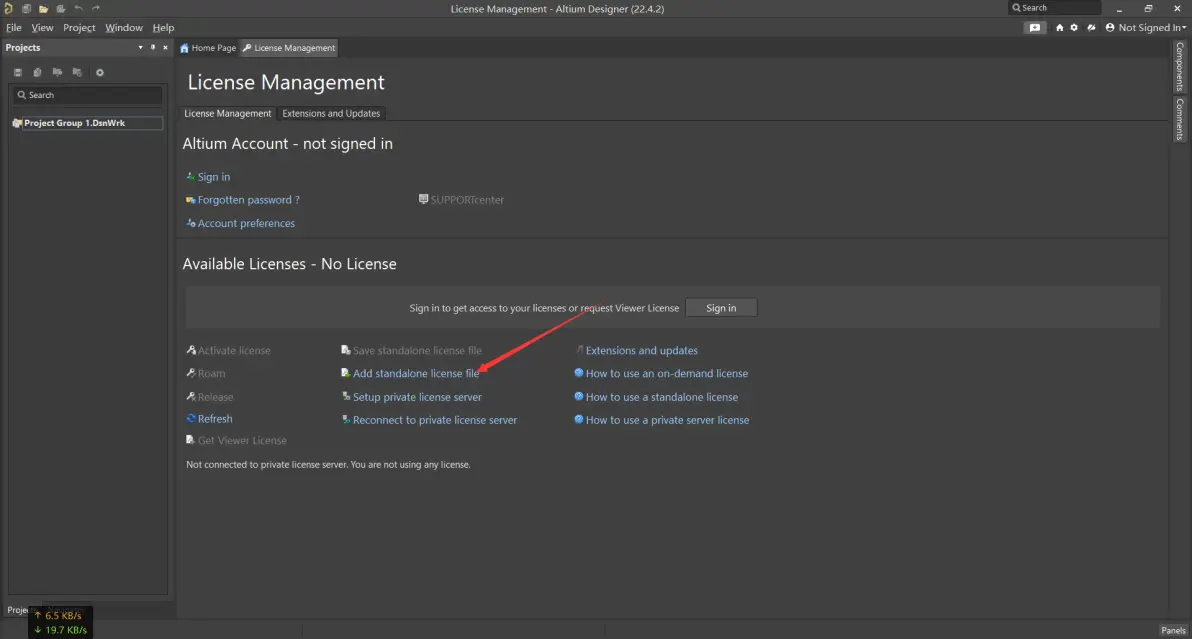Viewport: 1192px width, 639px height.
Task: Select the License Management sub-tab
Action: point(227,113)
